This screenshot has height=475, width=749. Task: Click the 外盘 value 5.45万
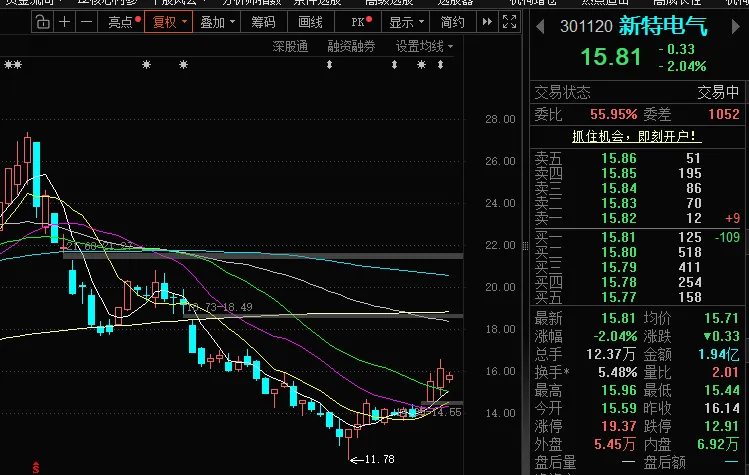click(615, 444)
